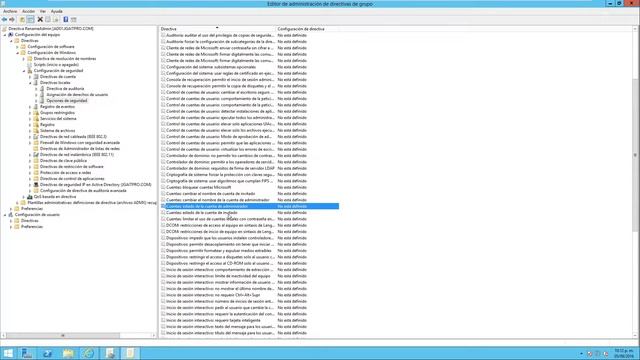Select Configuración de directiva de auditoría avanzada
640x360 pixels.
click(83, 191)
